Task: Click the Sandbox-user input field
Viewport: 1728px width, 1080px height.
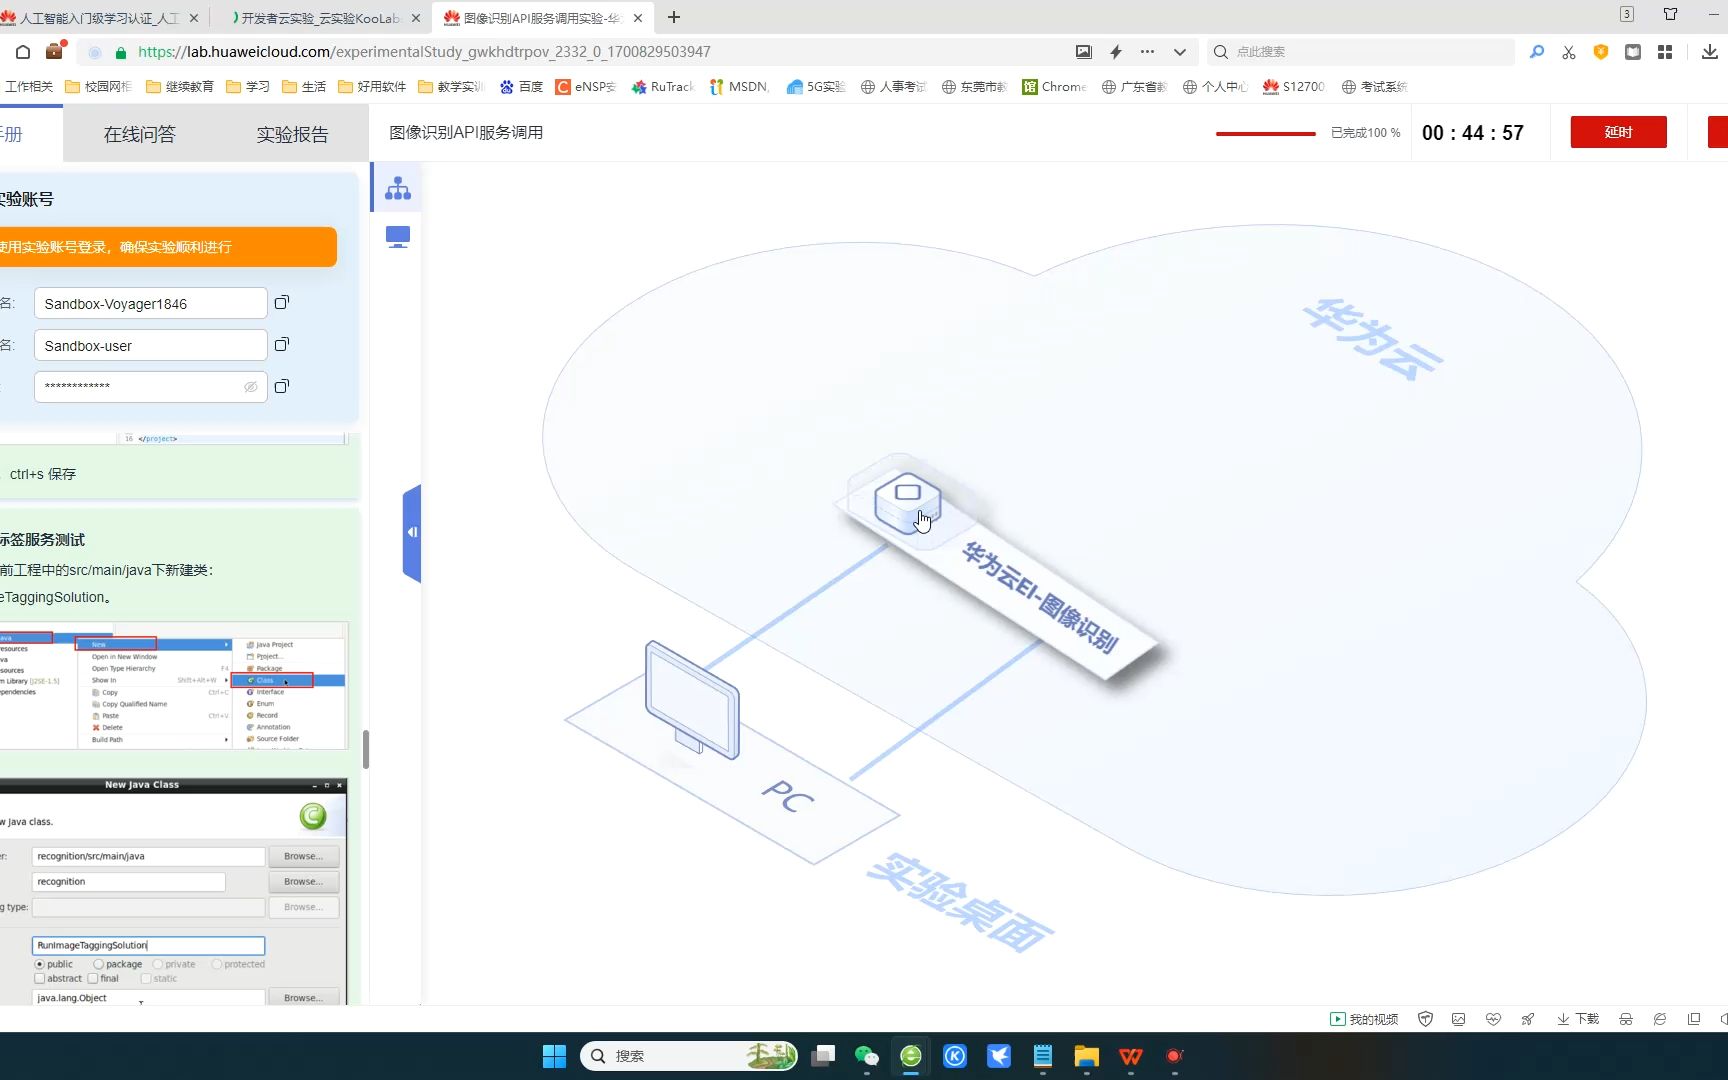Action: point(151,345)
